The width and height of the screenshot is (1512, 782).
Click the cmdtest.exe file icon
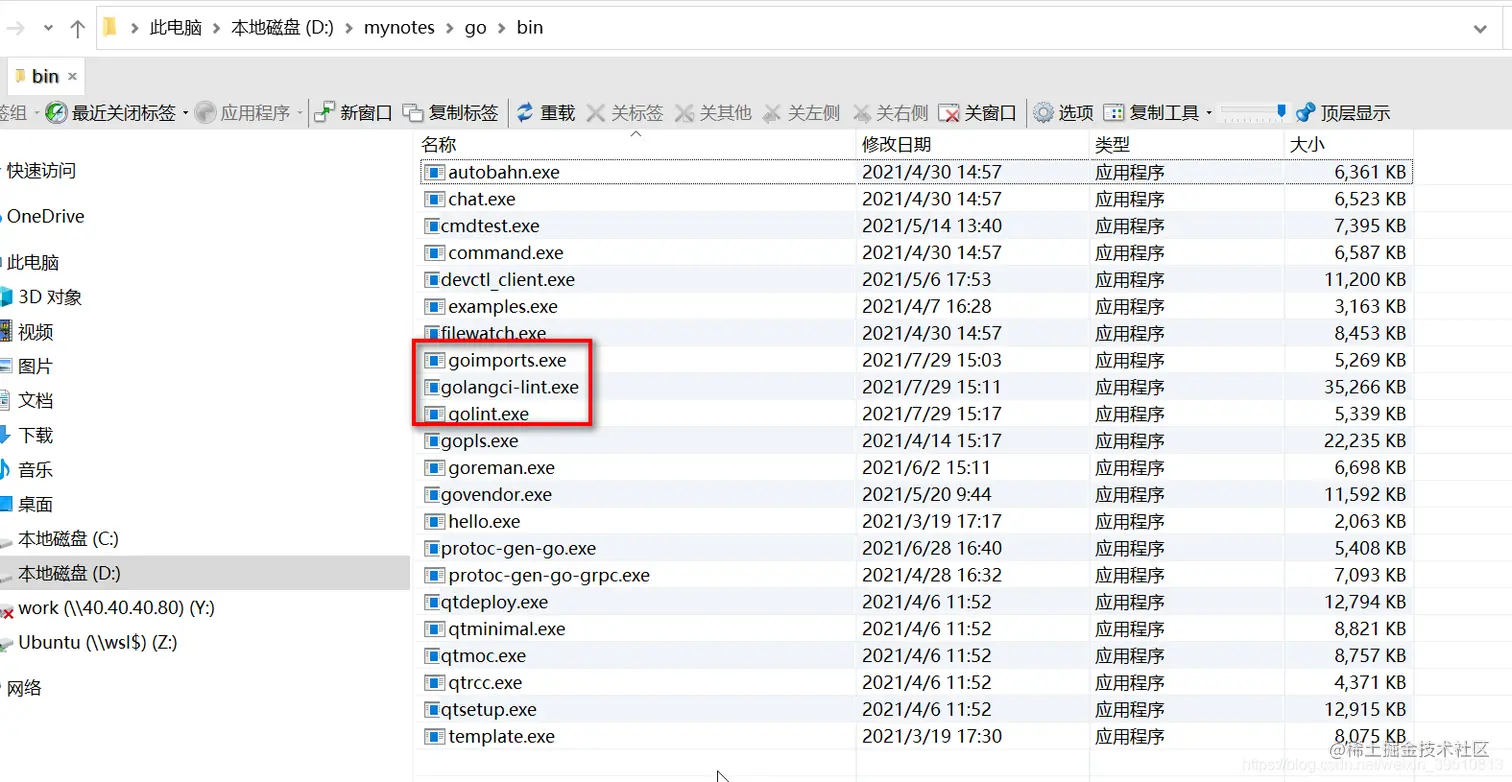(432, 226)
